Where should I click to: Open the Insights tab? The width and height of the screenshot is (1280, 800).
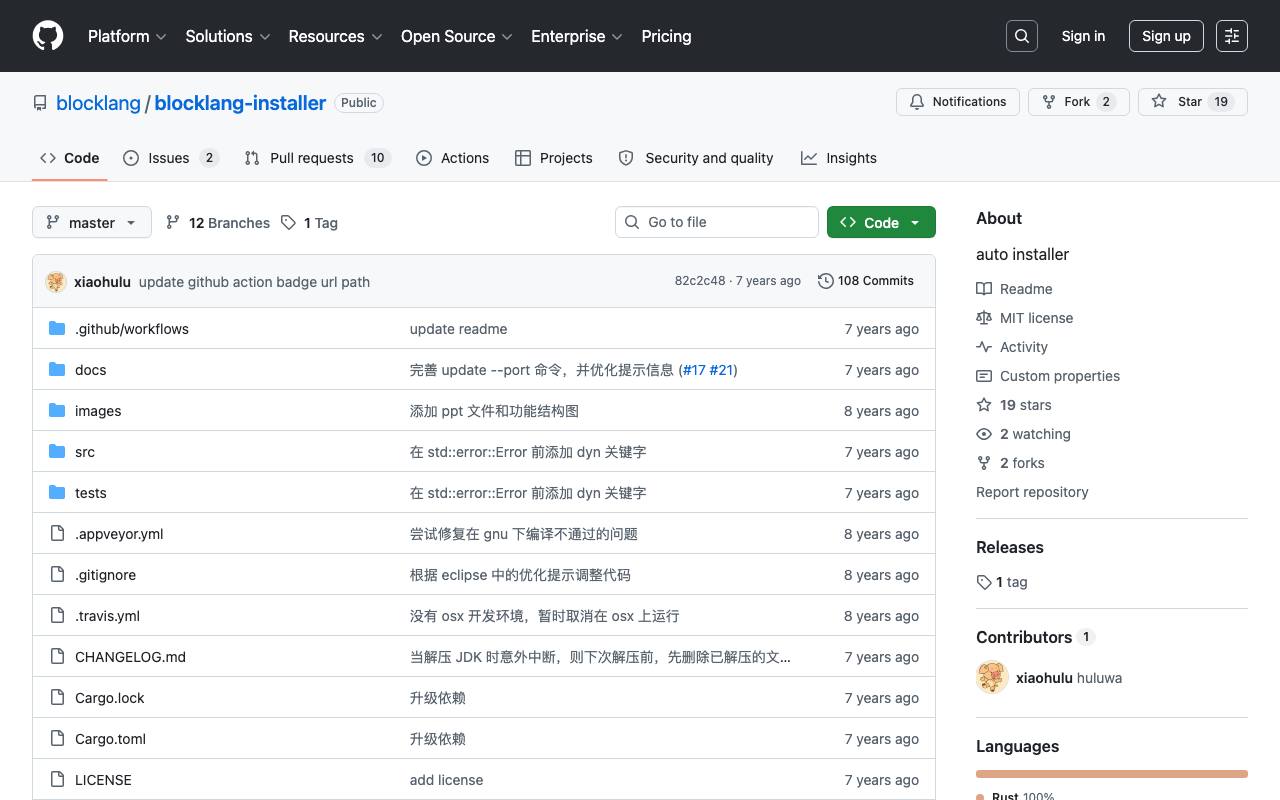[839, 158]
